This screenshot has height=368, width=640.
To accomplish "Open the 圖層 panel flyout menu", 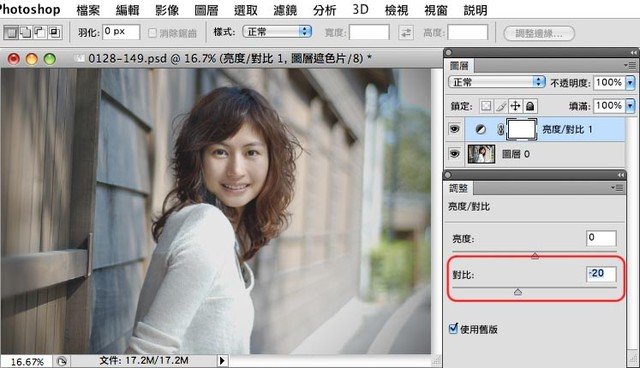I will (631, 65).
